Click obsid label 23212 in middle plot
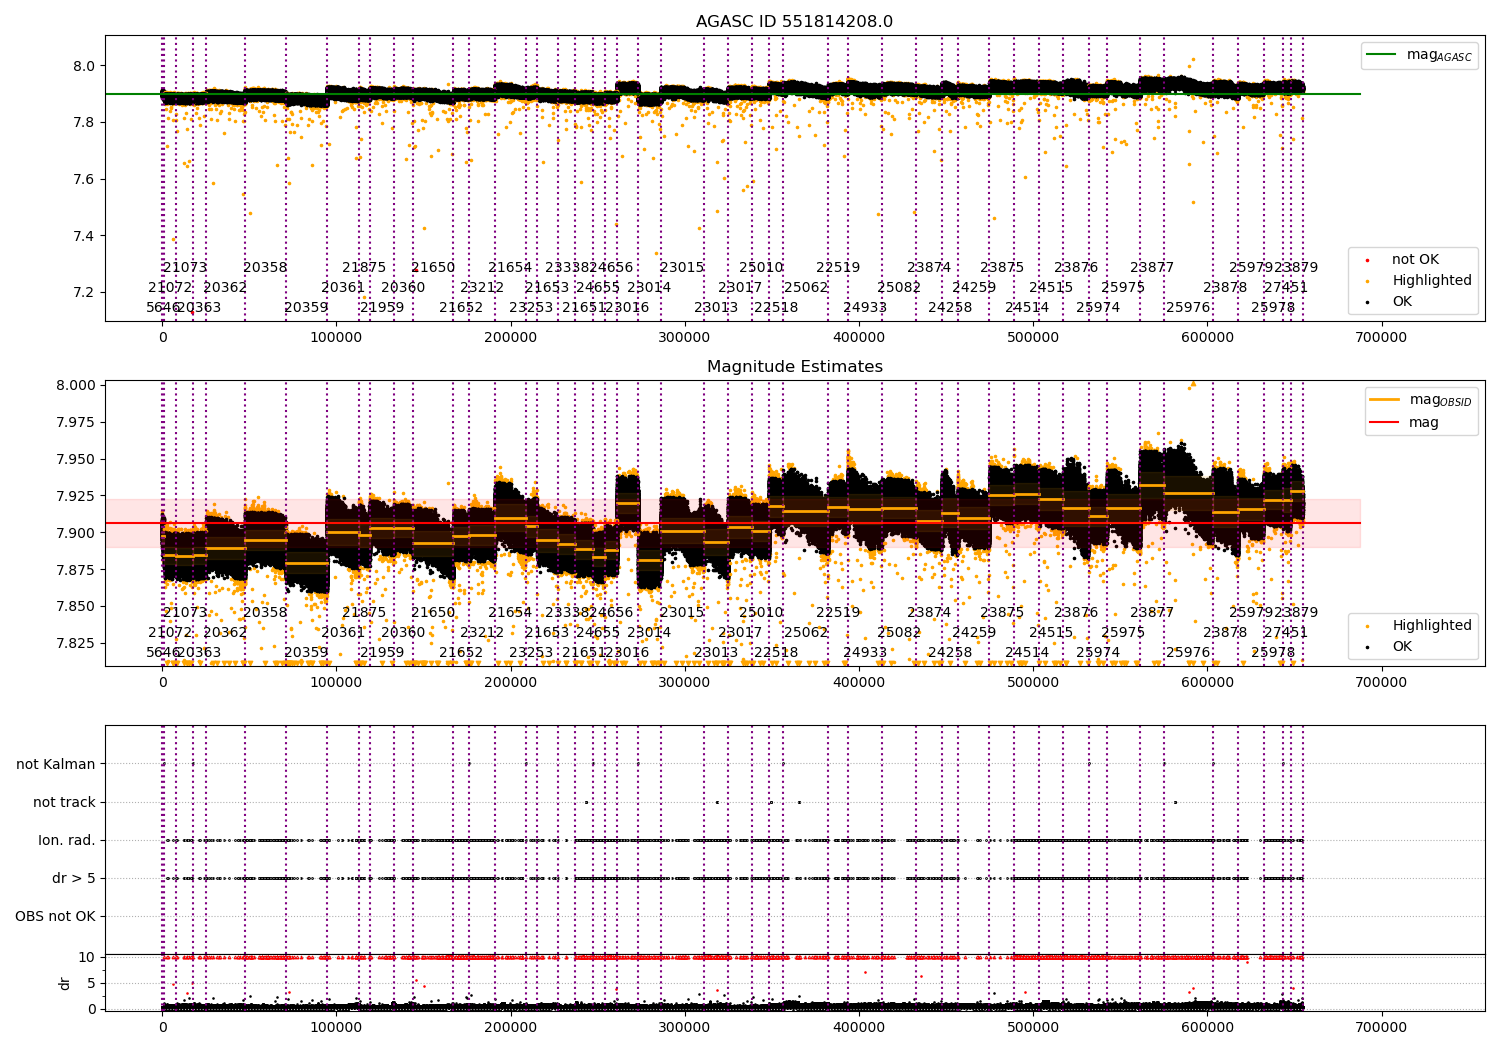 pyautogui.click(x=482, y=633)
